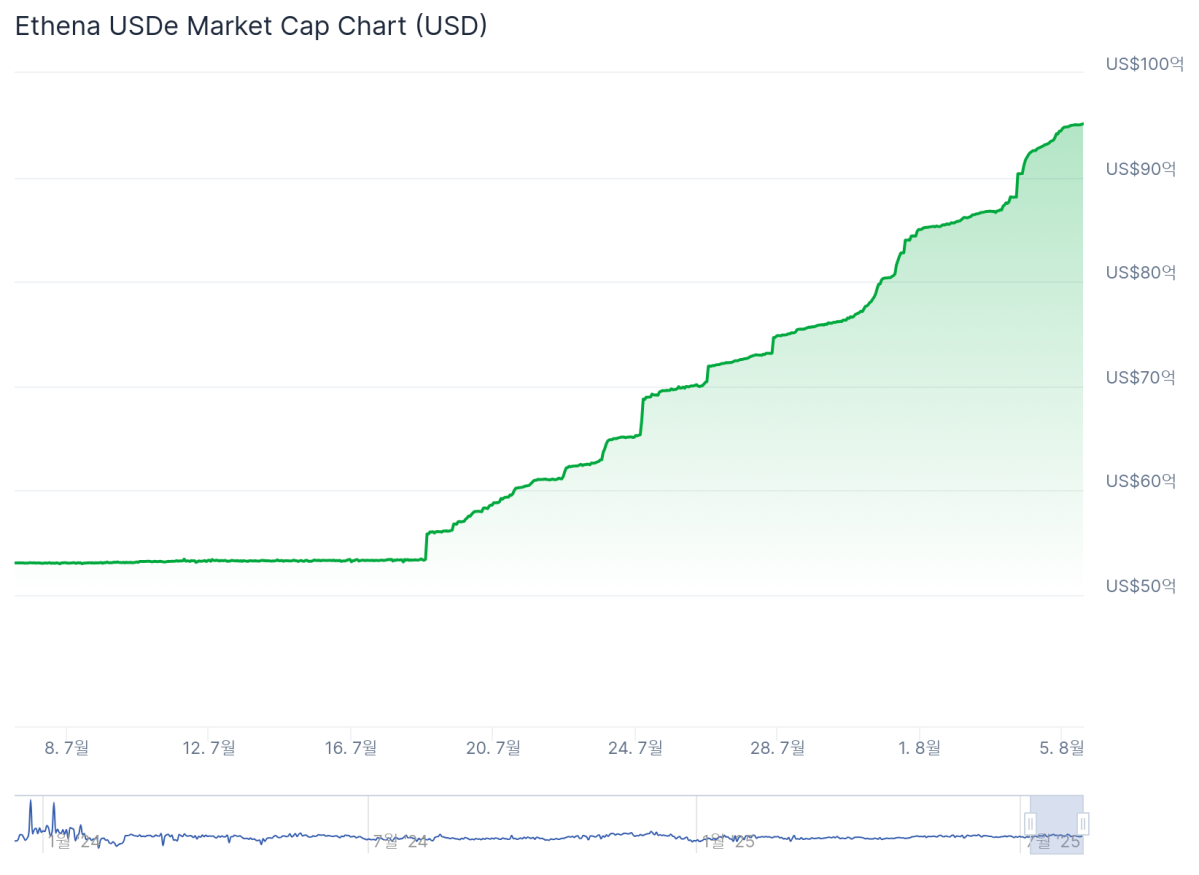Viewport: 1199px width, 875px height.
Task: Click the 16. 7월 date label
Action: pyautogui.click(x=351, y=747)
